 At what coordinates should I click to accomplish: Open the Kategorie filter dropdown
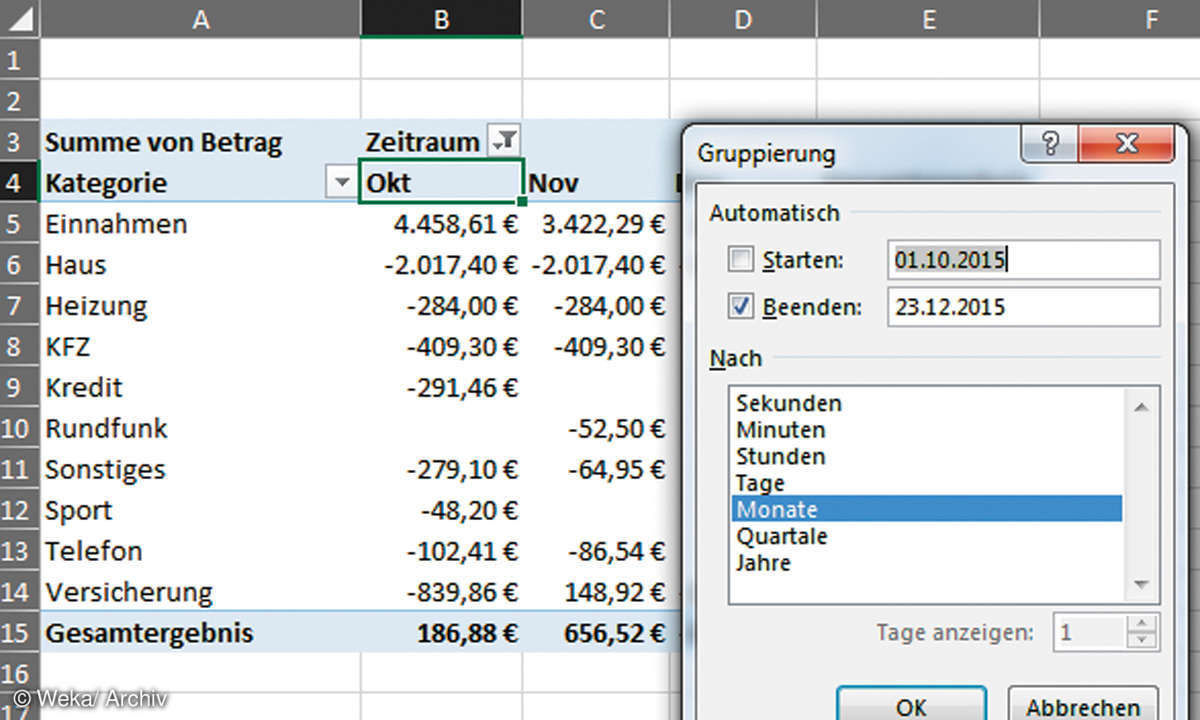point(342,182)
